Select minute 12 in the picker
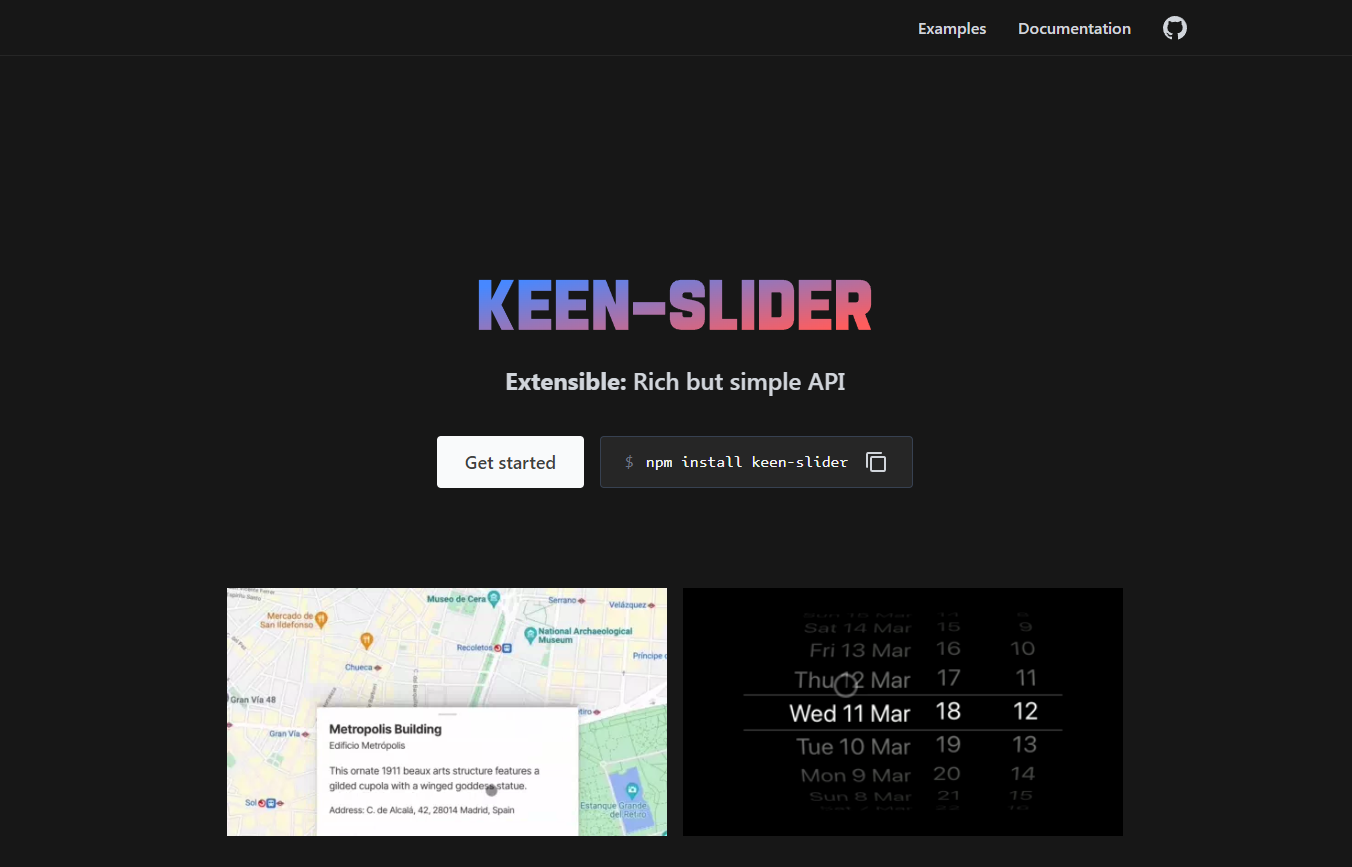The width and height of the screenshot is (1352, 867). 1025,711
